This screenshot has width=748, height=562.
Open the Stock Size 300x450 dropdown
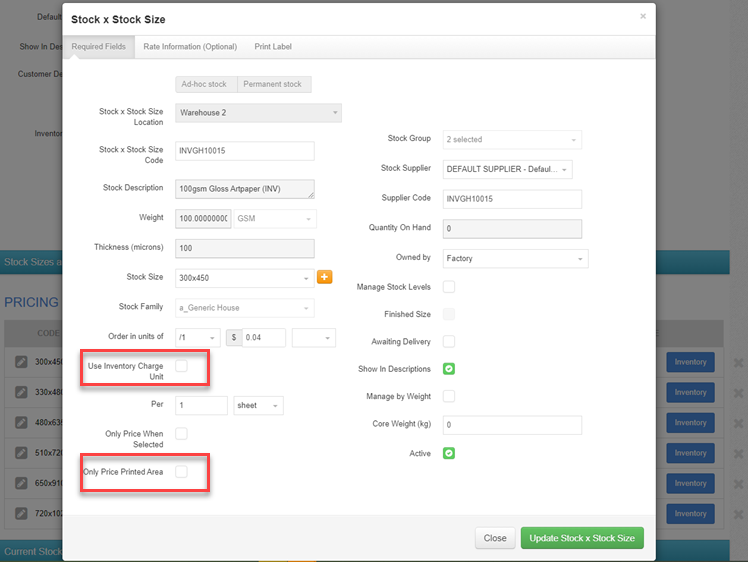pos(243,278)
